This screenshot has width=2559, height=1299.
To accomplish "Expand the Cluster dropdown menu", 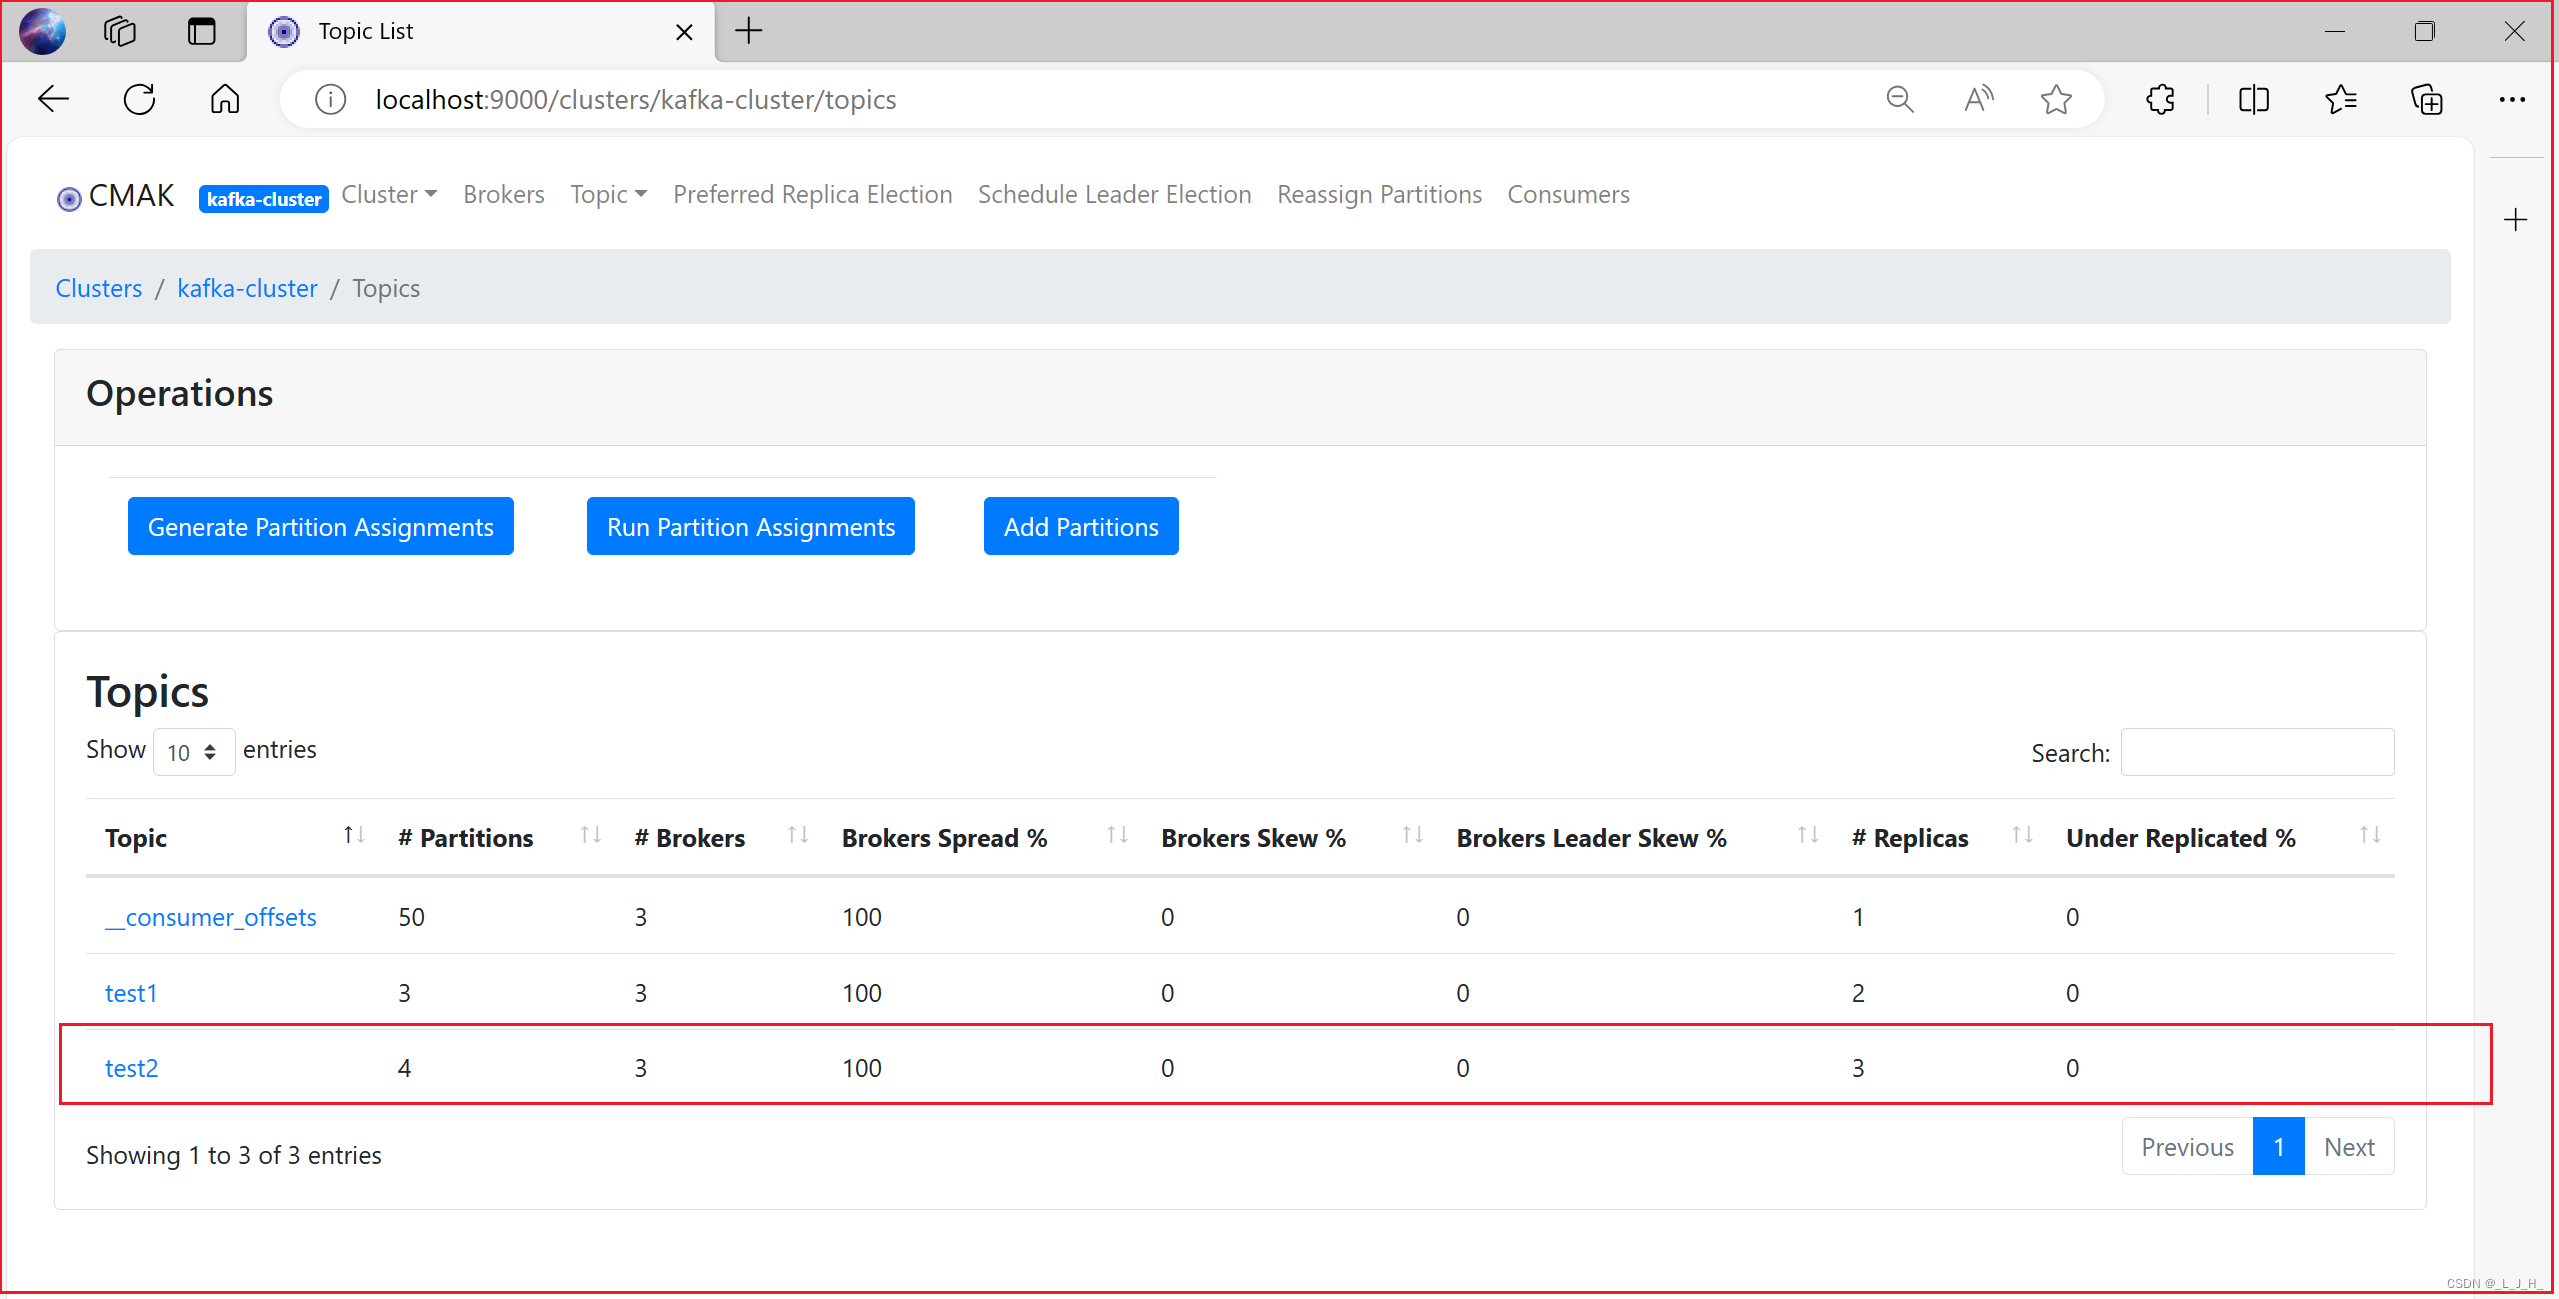I will click(x=388, y=194).
